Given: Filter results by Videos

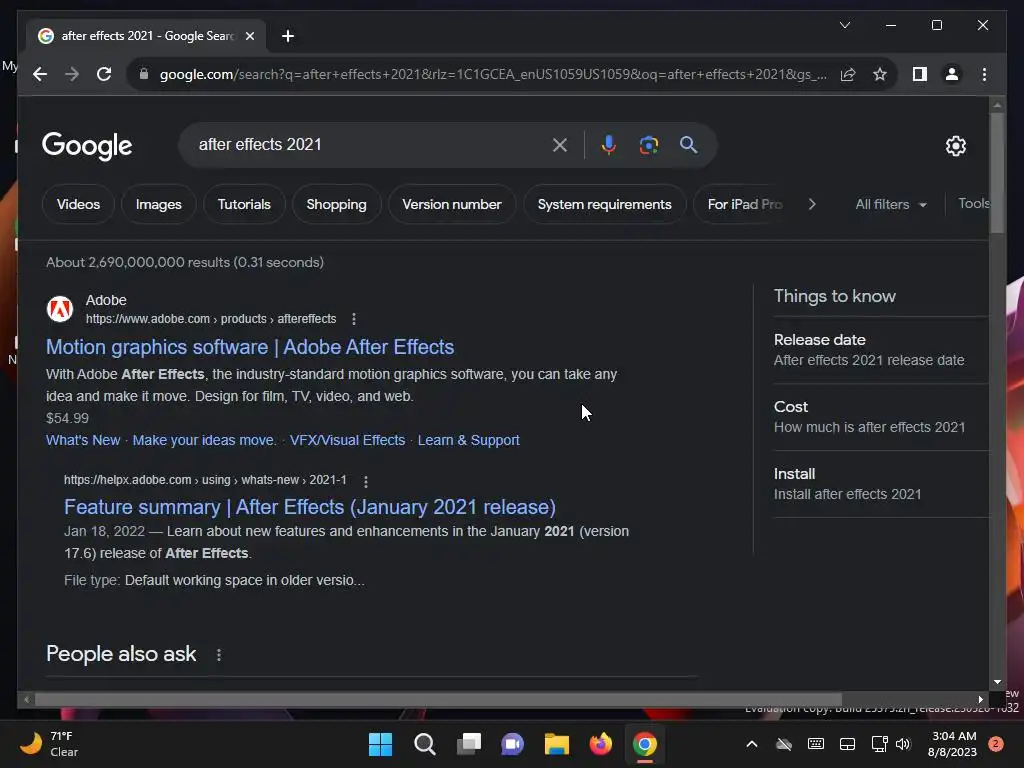Looking at the screenshot, I should click(x=78, y=204).
